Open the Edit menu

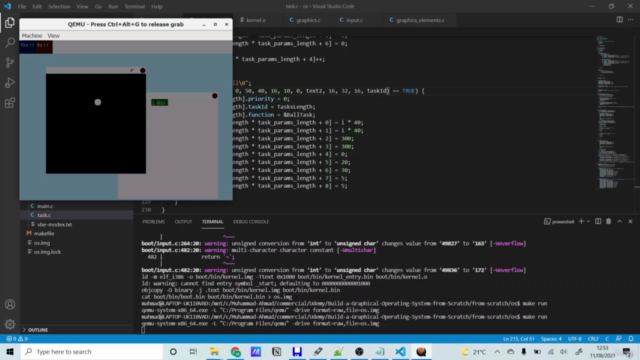coord(37,7)
